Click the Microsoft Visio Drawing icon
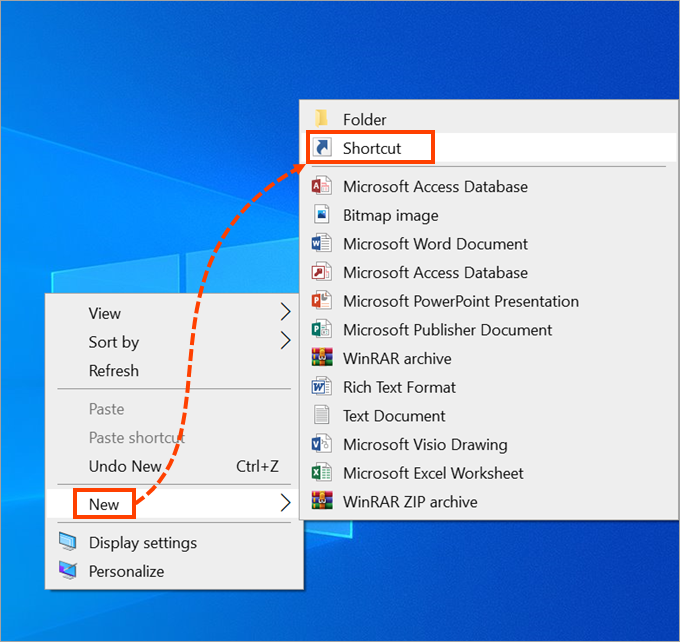Viewport: 680px width, 642px height. (322, 444)
